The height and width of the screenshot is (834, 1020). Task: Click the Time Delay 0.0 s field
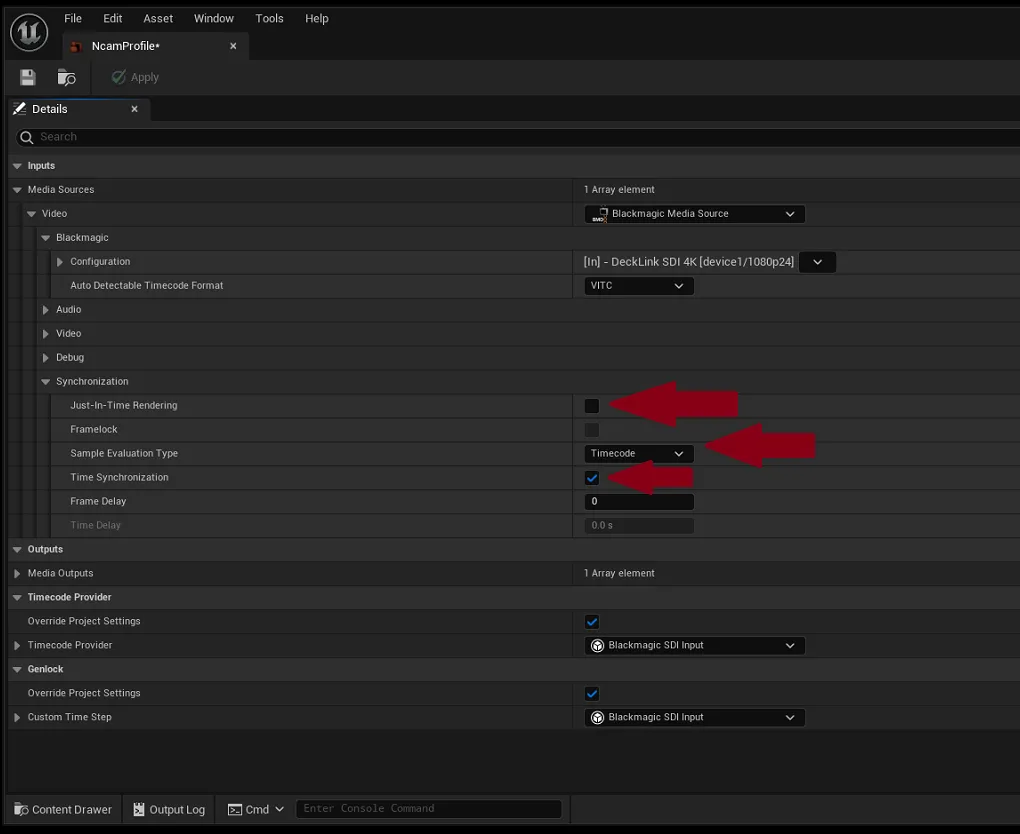coord(639,526)
